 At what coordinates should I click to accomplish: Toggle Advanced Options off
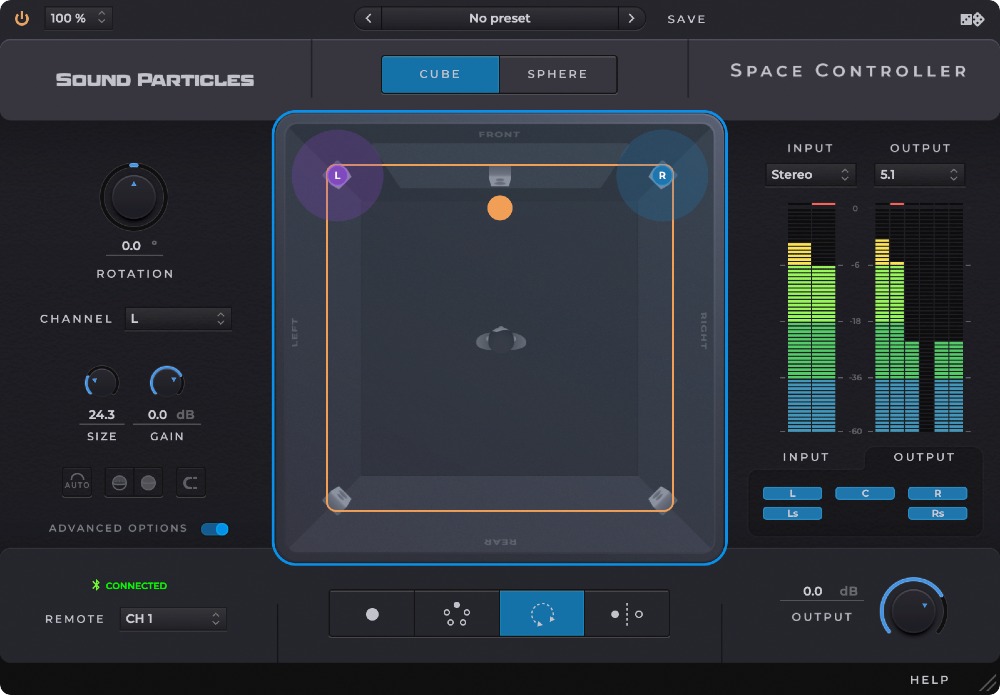(215, 529)
